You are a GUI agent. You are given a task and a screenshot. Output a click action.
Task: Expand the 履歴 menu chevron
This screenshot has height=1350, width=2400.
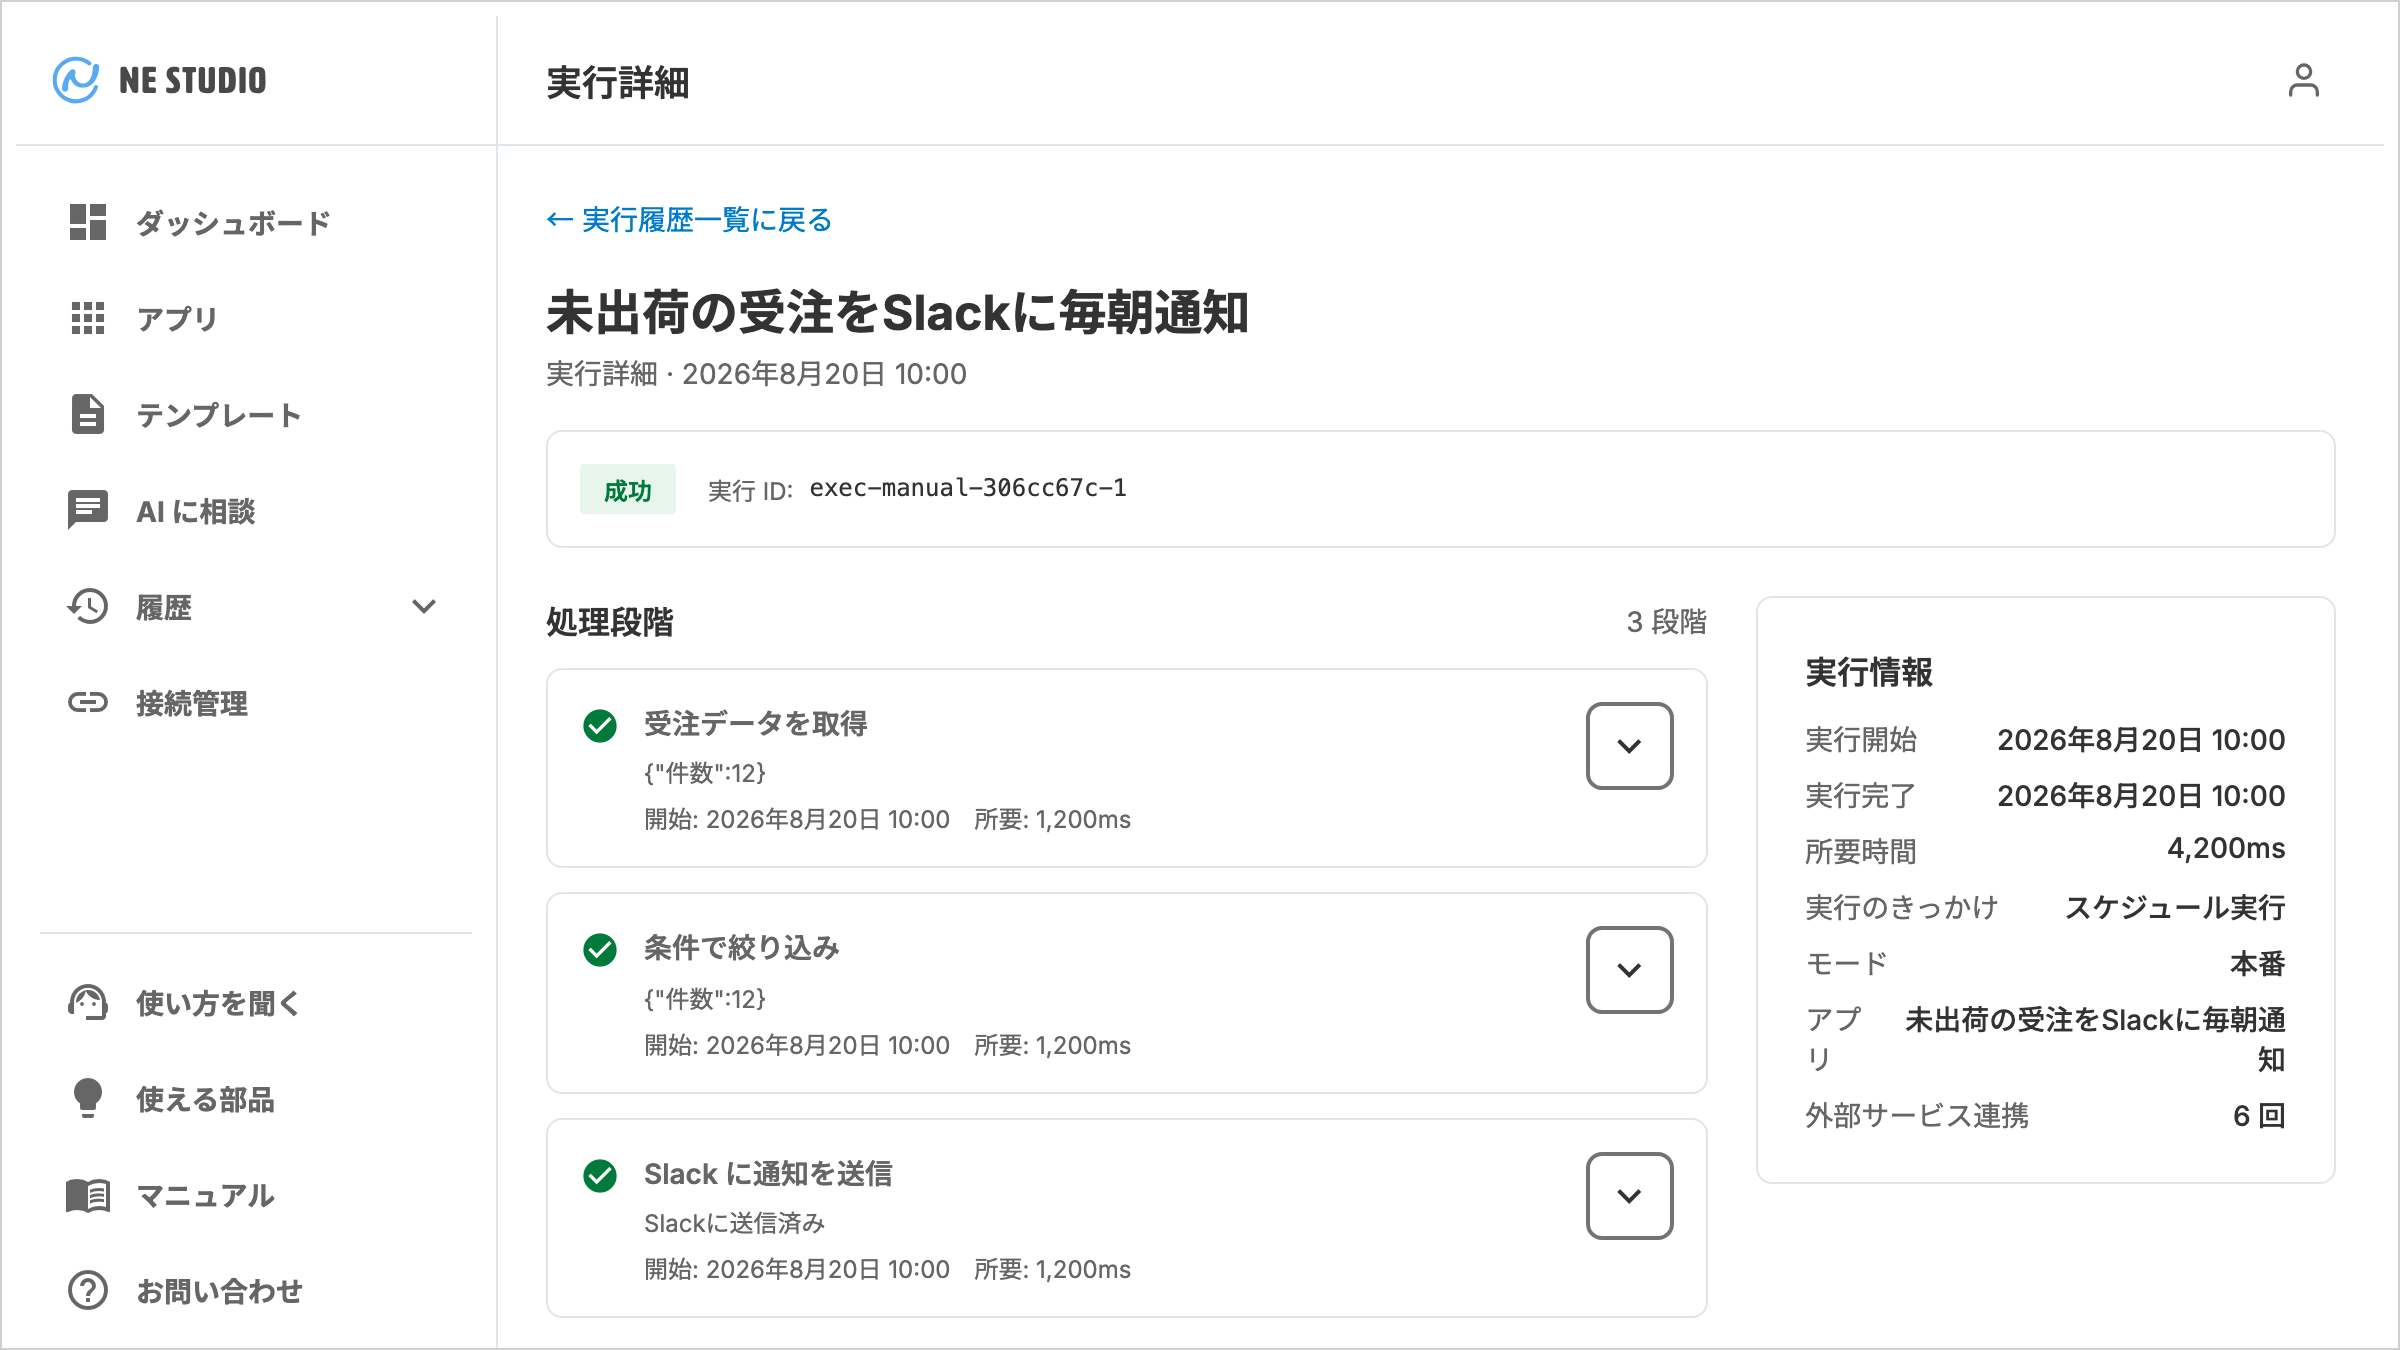[424, 606]
